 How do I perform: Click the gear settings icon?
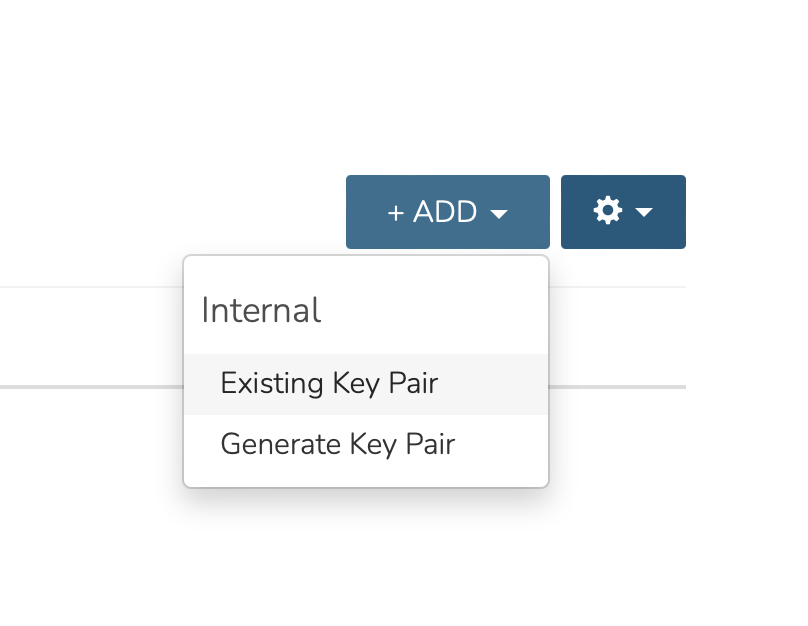[608, 210]
